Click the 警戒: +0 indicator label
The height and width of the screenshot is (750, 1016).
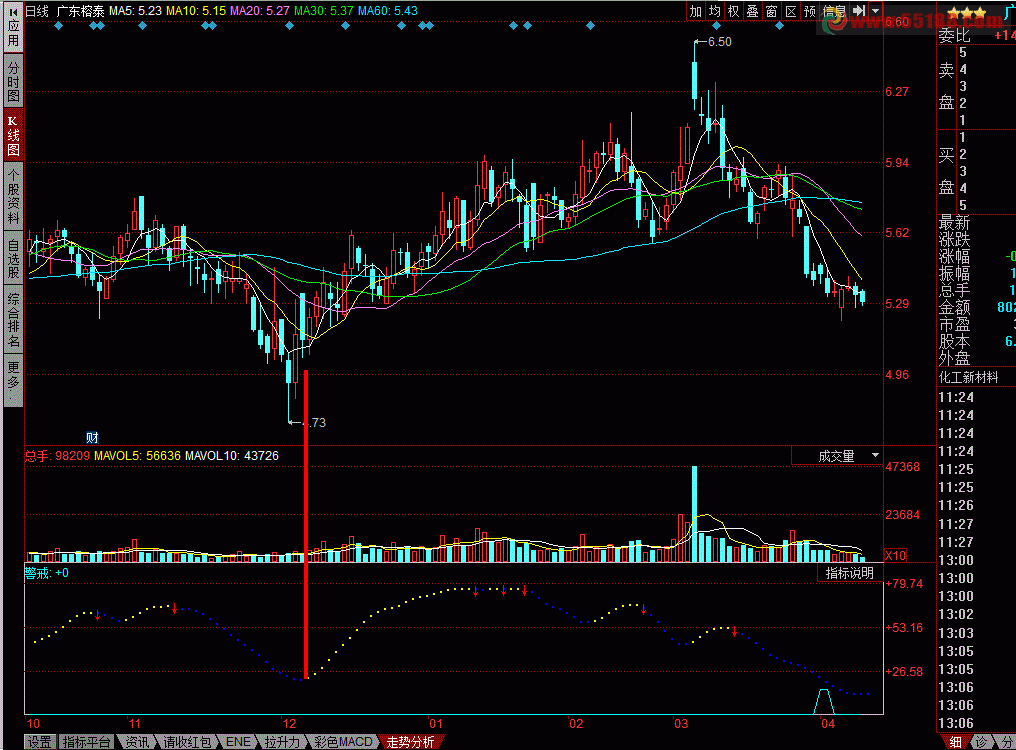pyautogui.click(x=47, y=573)
